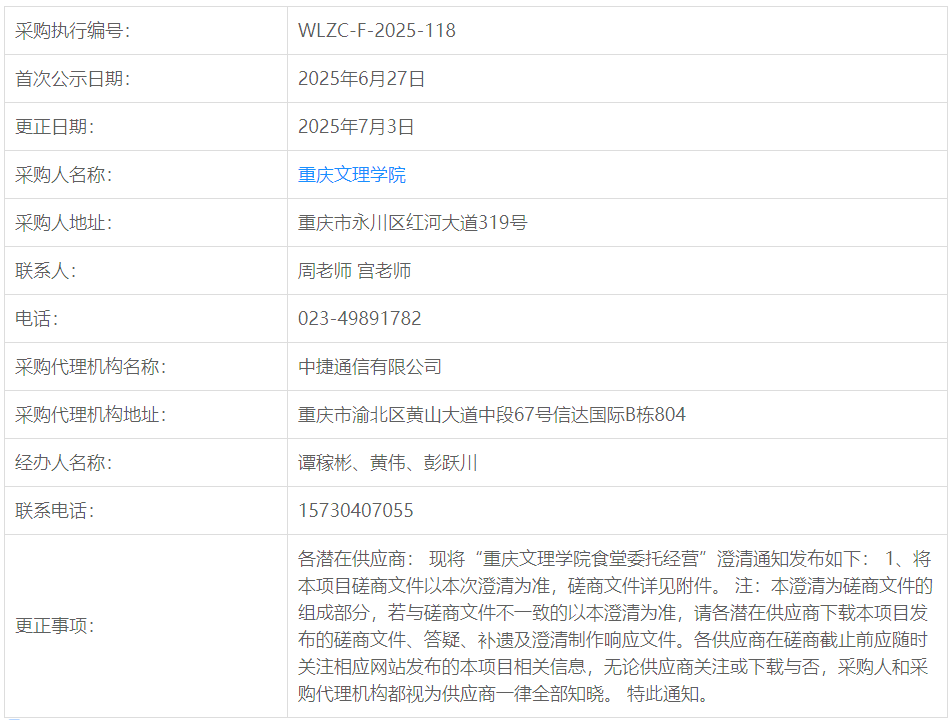
Task: Click the first publication date 2025年6月27日
Action: [361, 79]
